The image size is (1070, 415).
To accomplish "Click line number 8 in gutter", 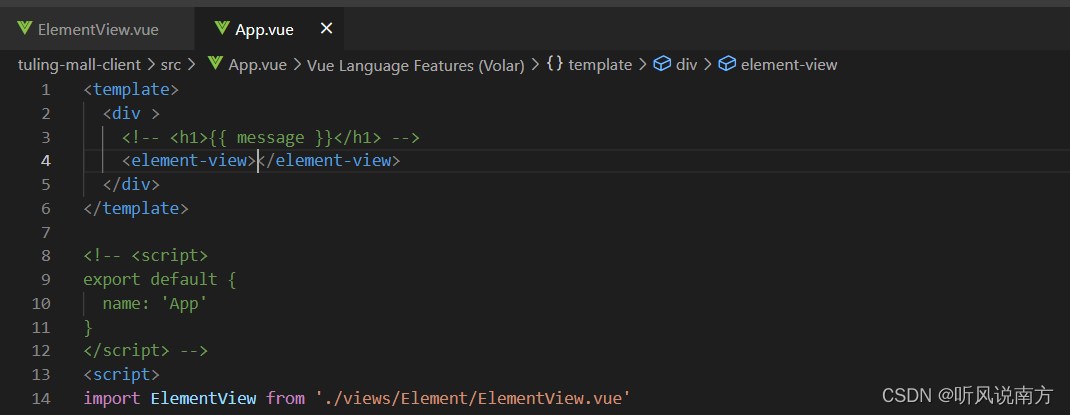I will tap(46, 256).
